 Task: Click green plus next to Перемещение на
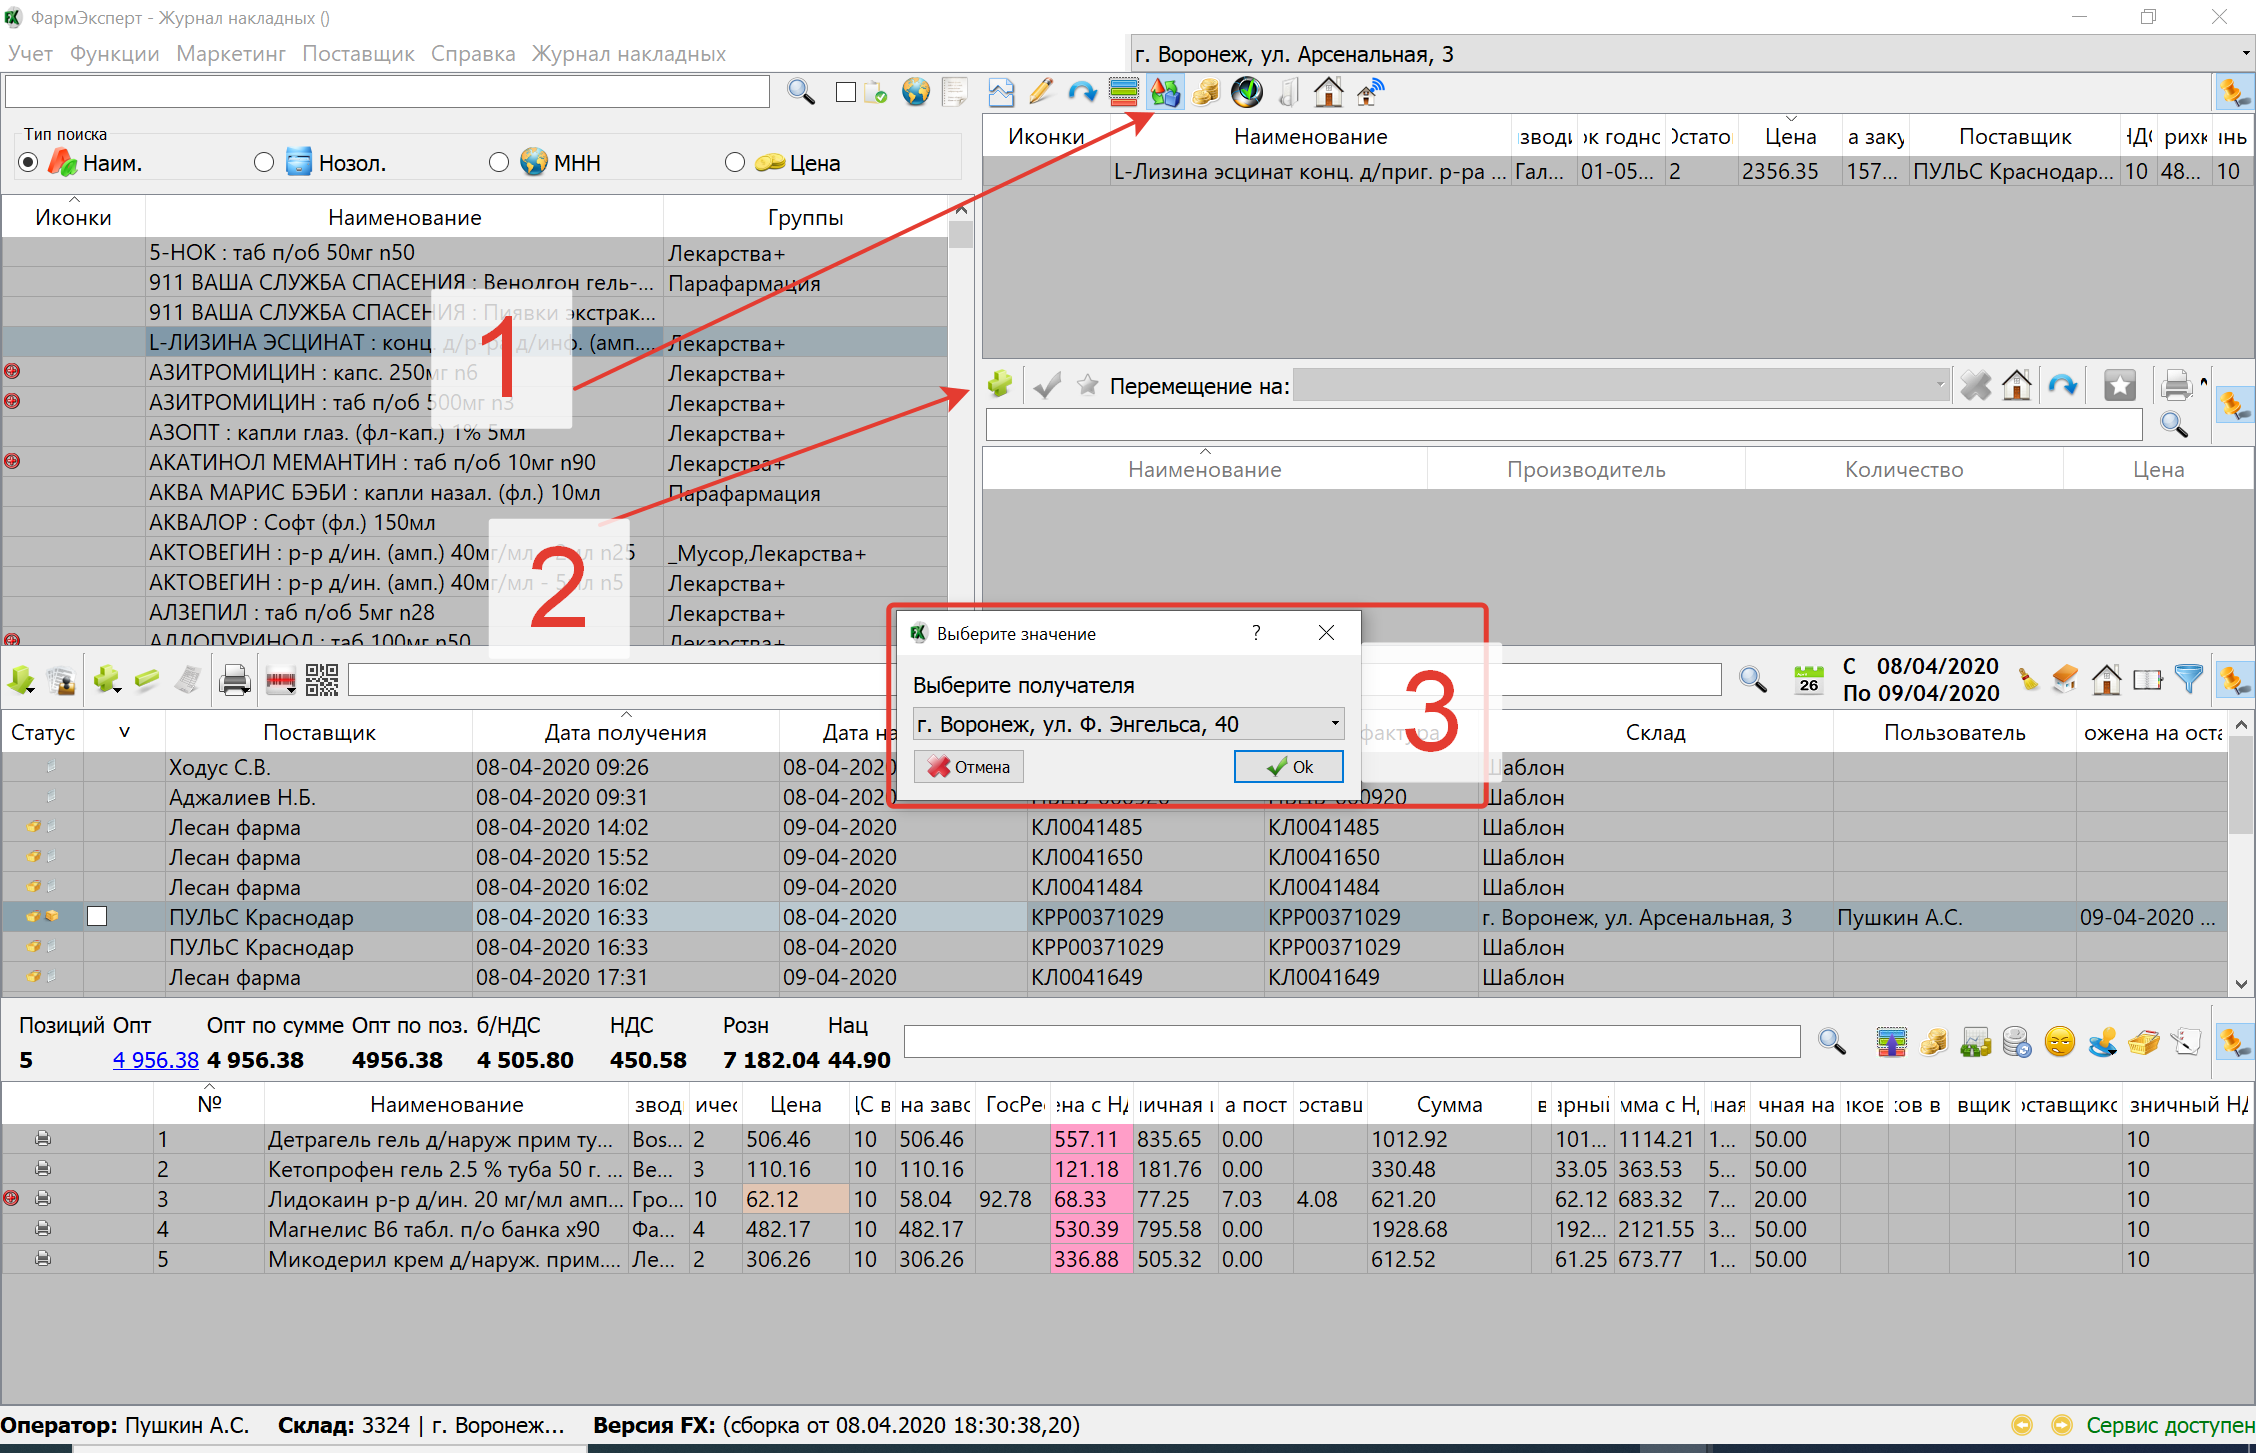[999, 385]
